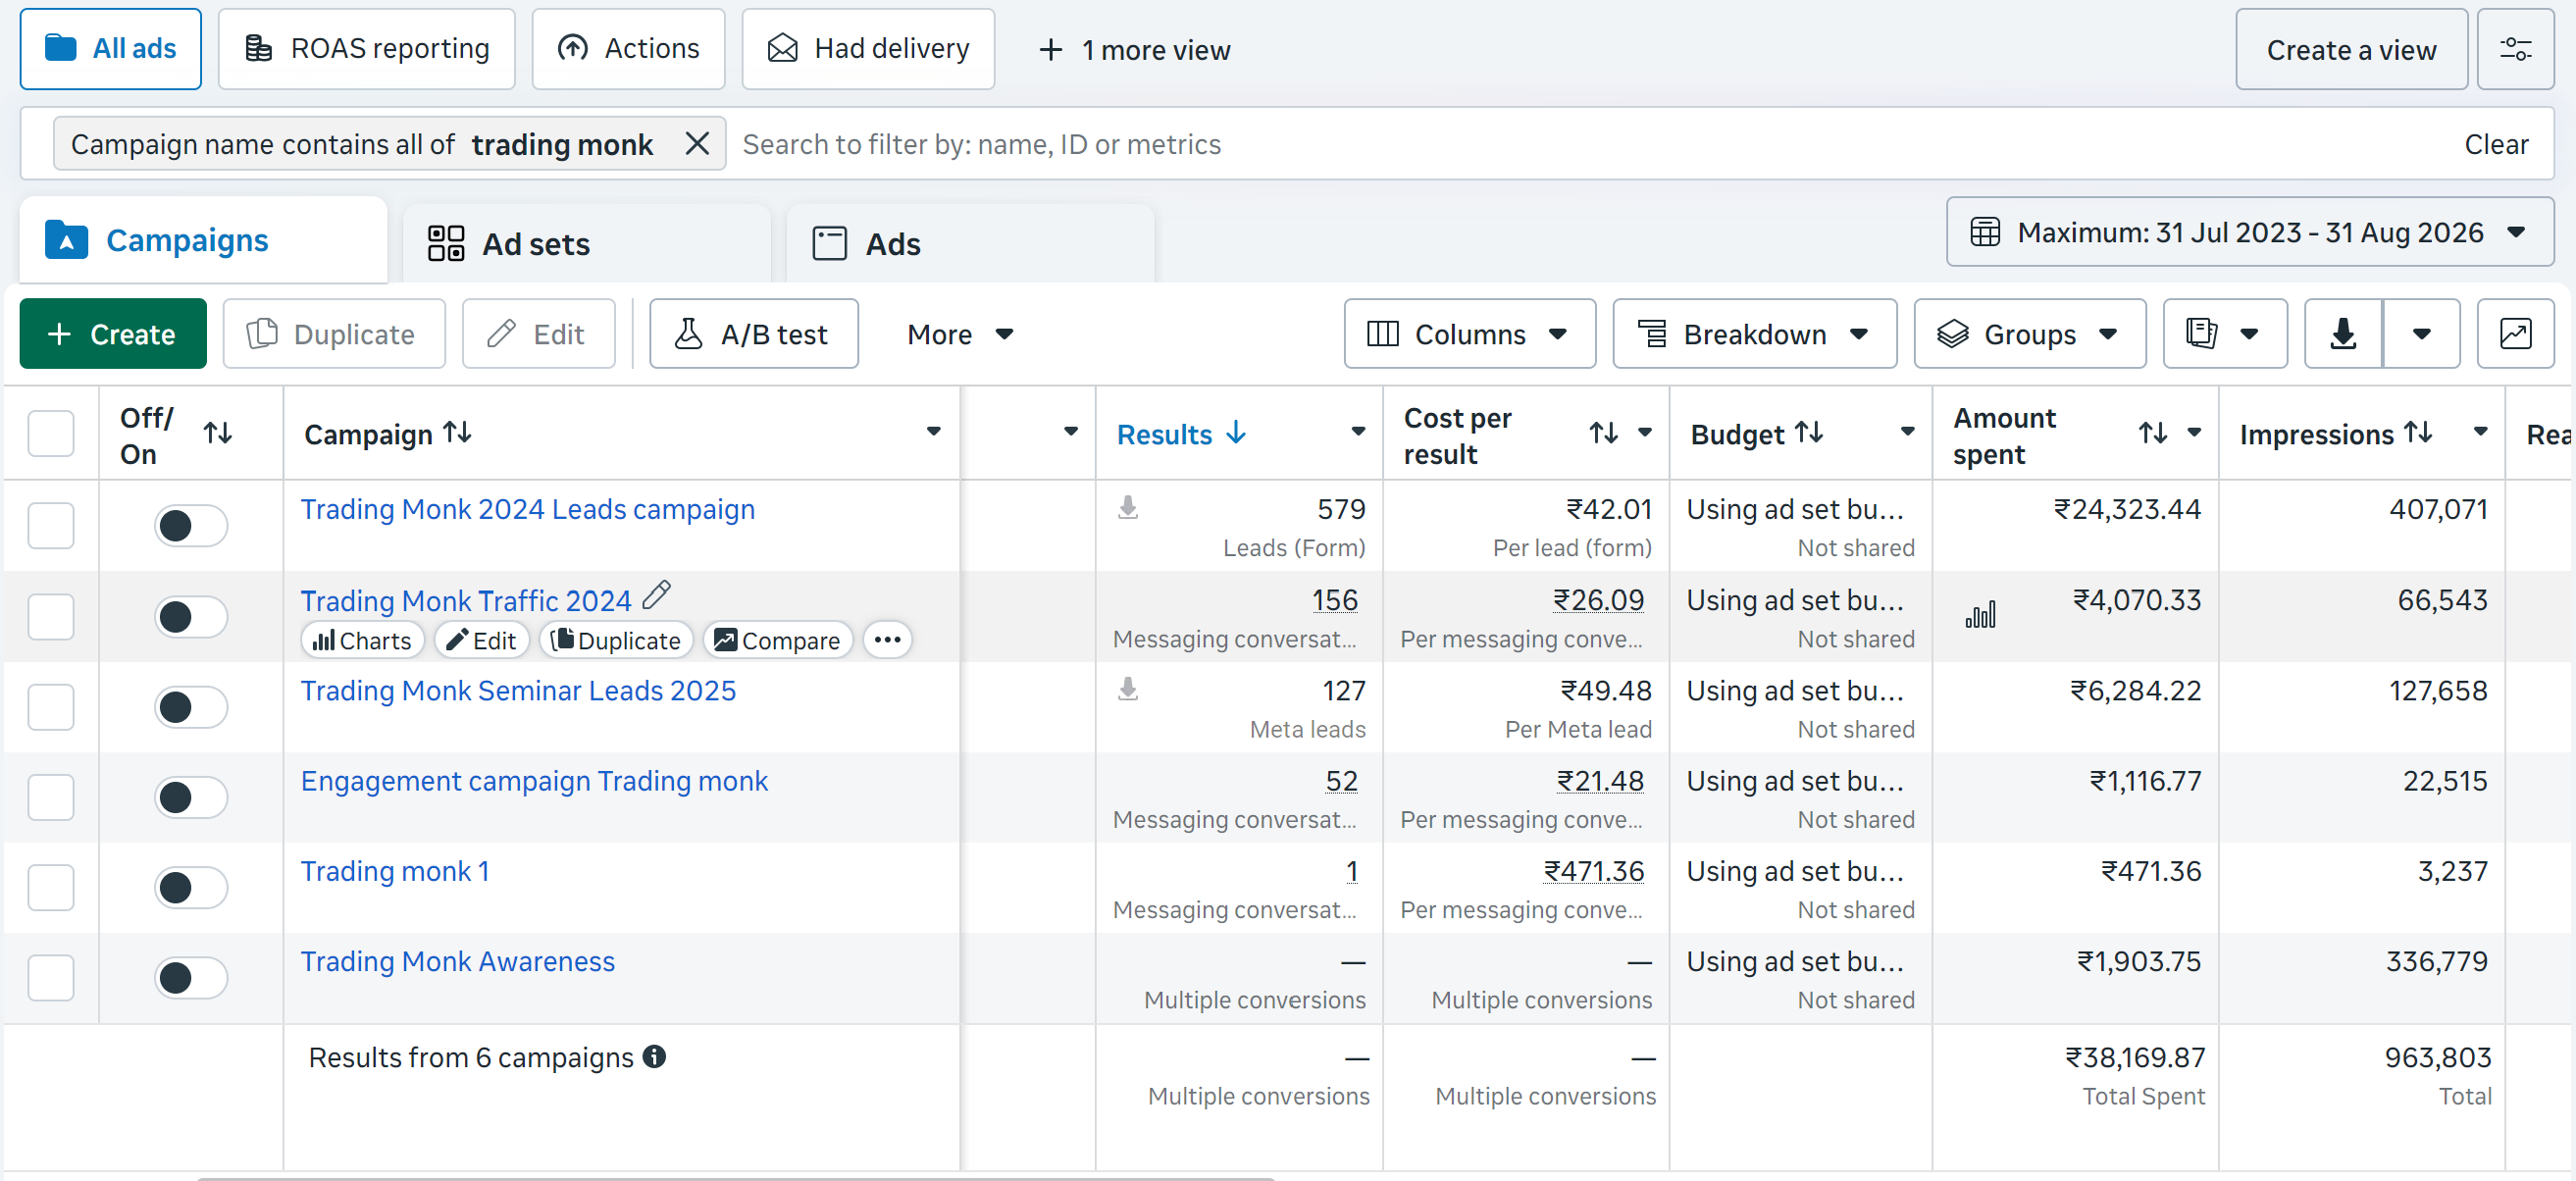Toggle on Trading Monk 2024 Leads campaign
Screen dimensions: 2576x1181
pyautogui.click(x=191, y=525)
